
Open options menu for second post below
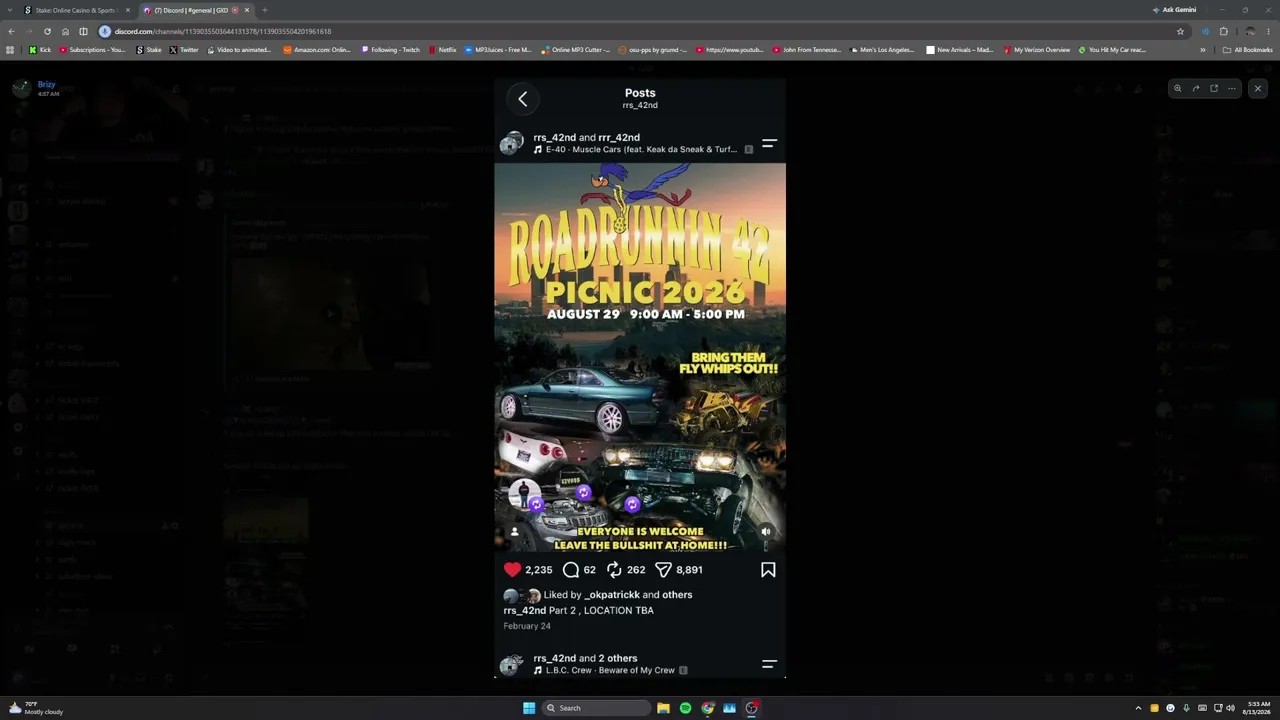[769, 663]
